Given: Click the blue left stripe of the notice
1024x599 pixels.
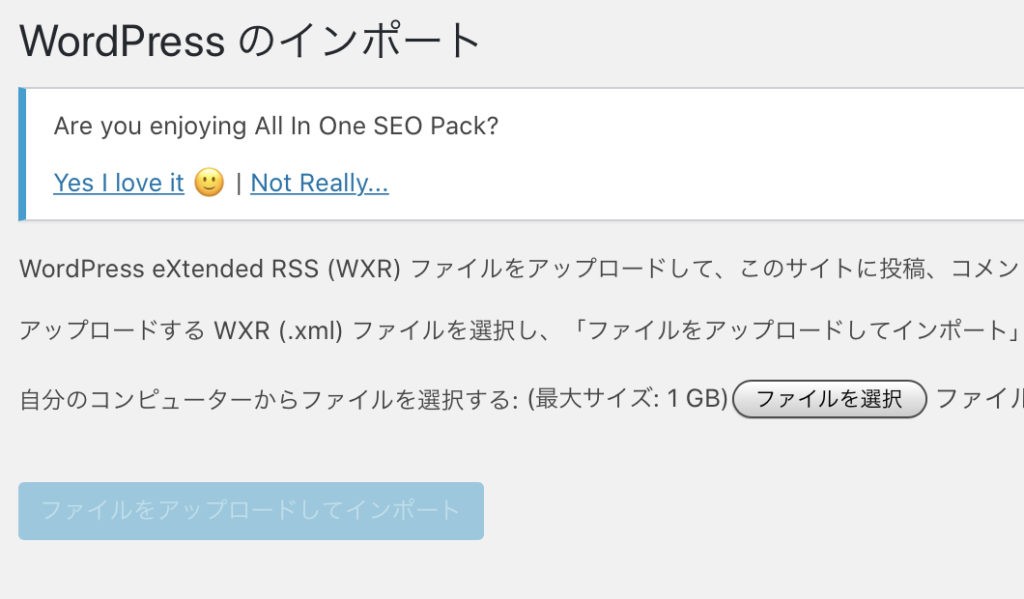Looking at the screenshot, I should click(x=22, y=154).
